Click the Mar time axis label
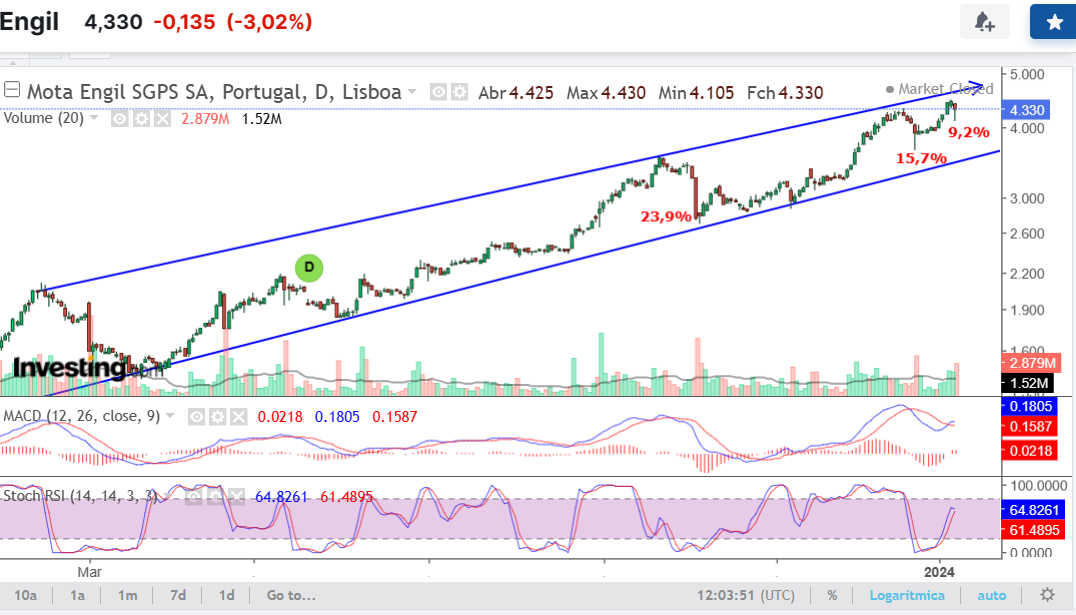The height and width of the screenshot is (615, 1076). coord(89,572)
